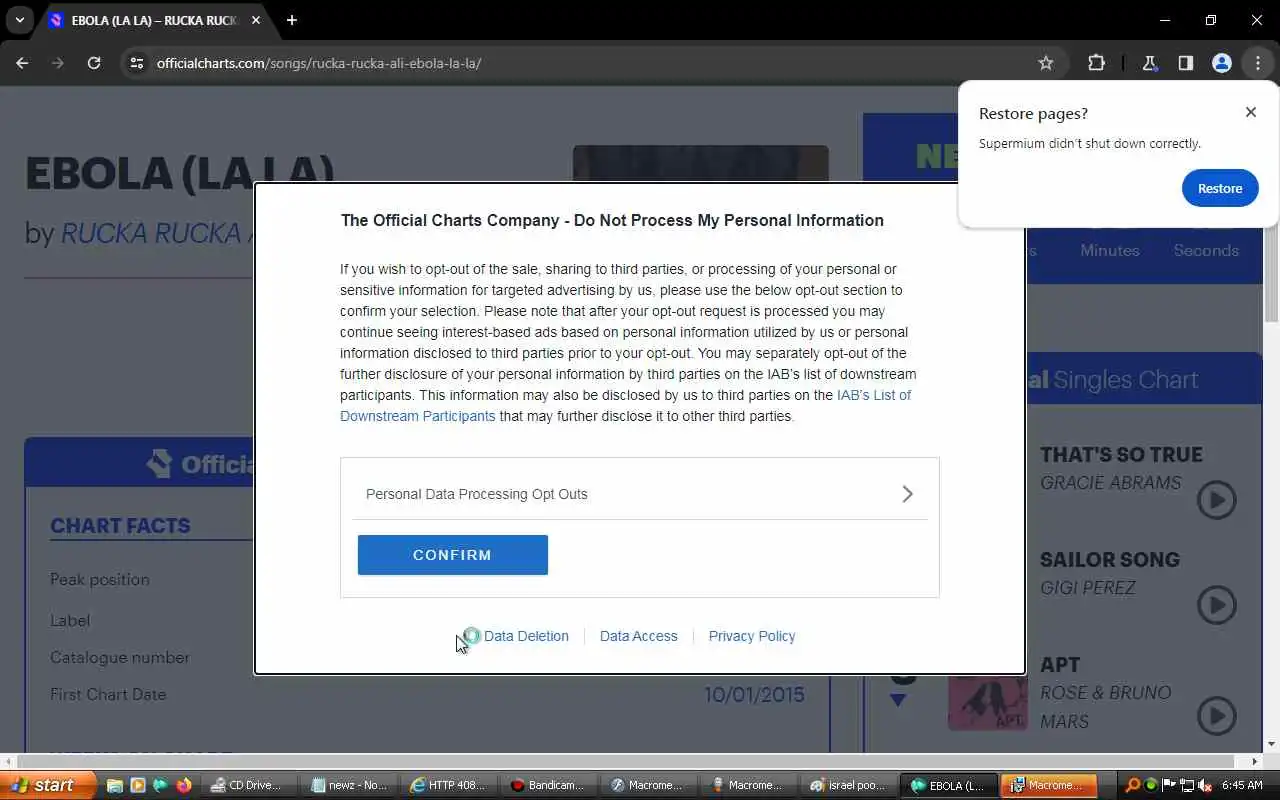Viewport: 1280px width, 800px height.
Task: Play APT by Rose & Bruno Mars
Action: (1217, 715)
